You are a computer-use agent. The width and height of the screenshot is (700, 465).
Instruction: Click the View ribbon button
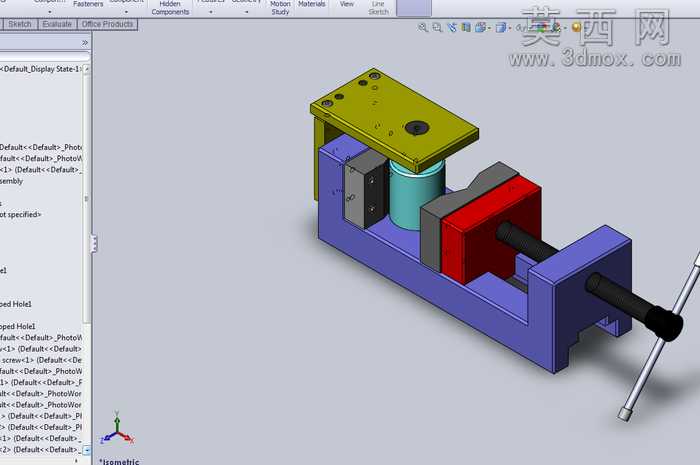346,4
